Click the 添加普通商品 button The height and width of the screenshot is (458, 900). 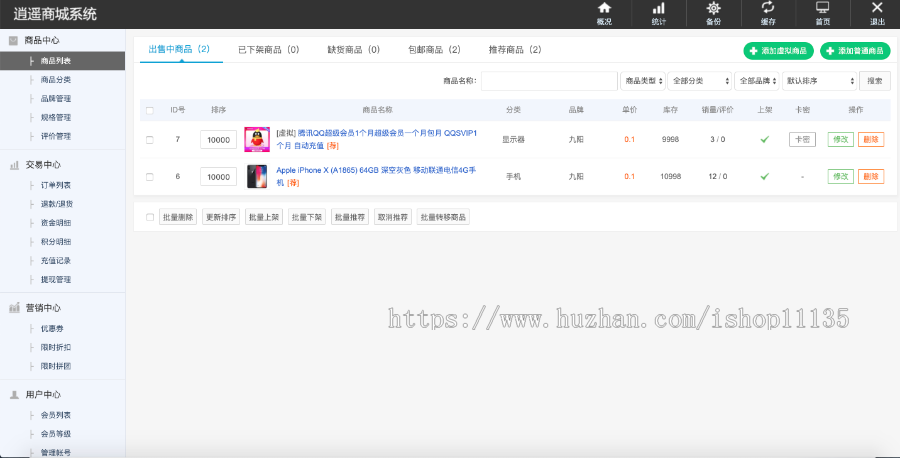click(x=855, y=51)
